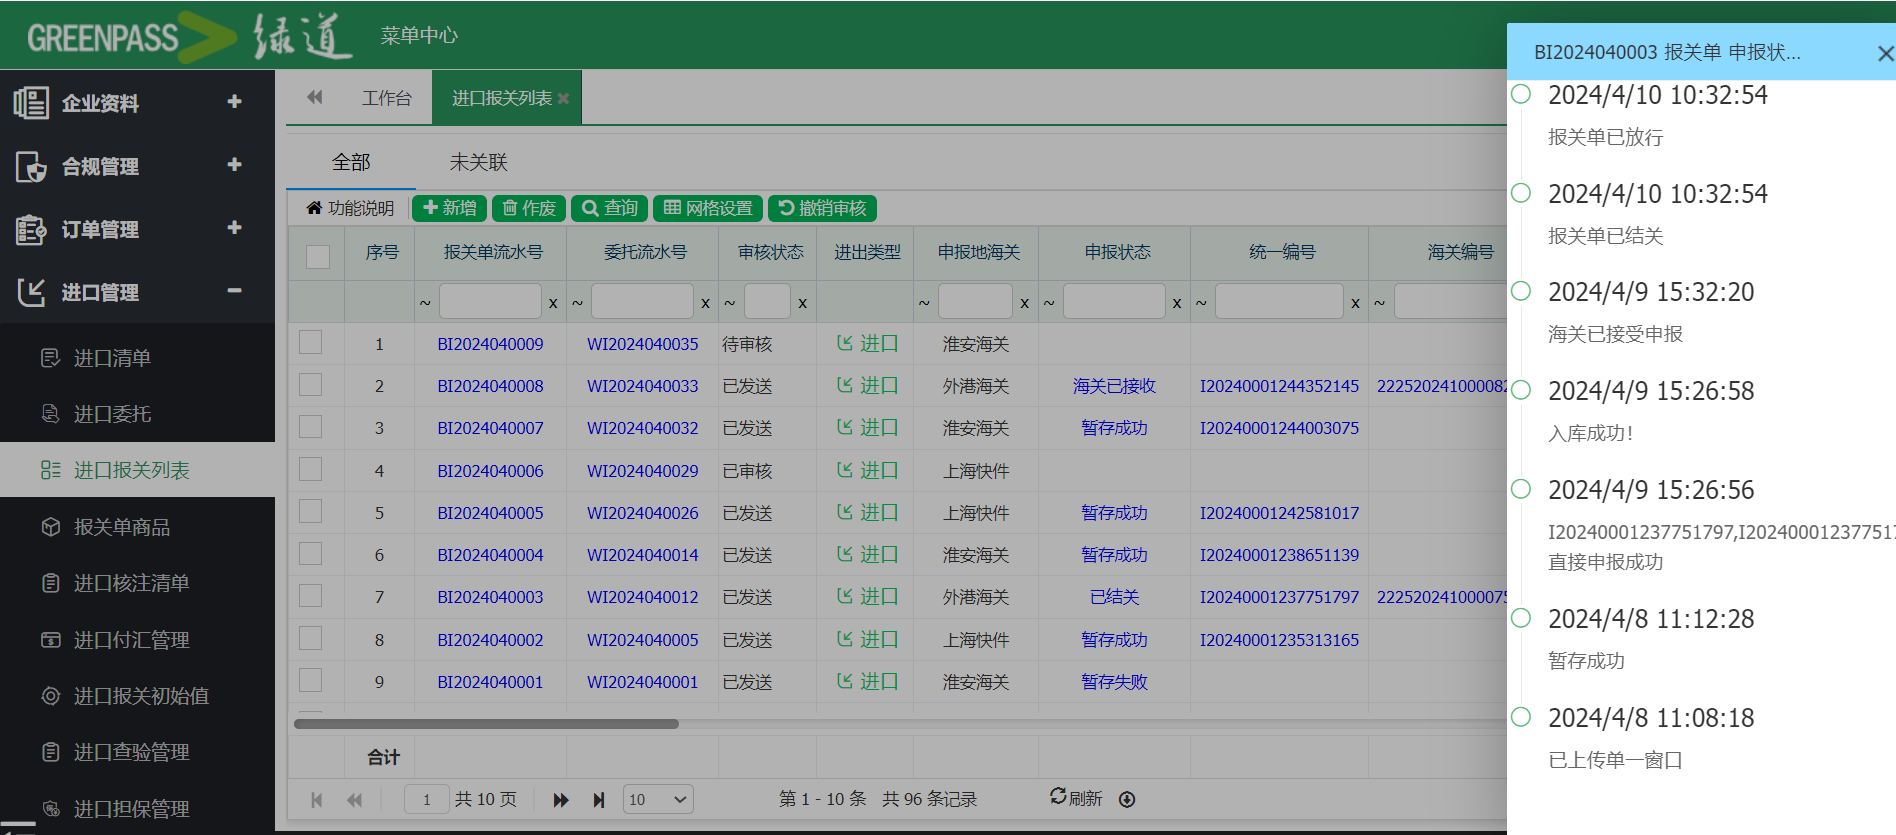Viewport: 1896px width, 835px height.
Task: Go to previous page icon
Action: click(354, 800)
